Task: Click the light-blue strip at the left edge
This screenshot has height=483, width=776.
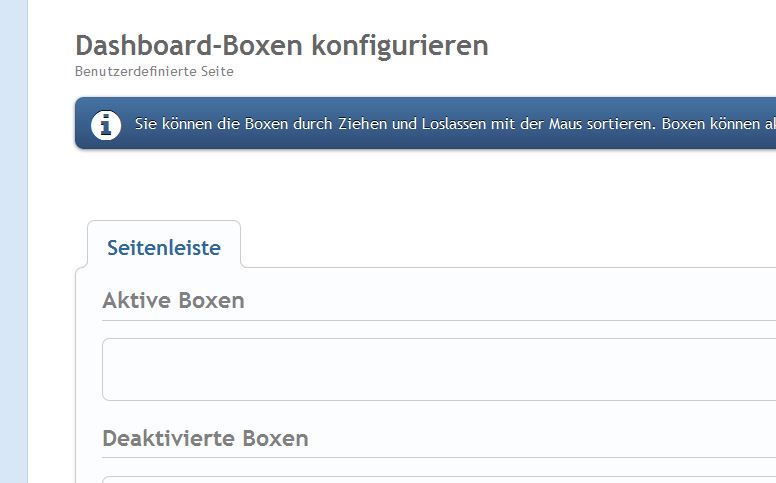Action: click(13, 241)
